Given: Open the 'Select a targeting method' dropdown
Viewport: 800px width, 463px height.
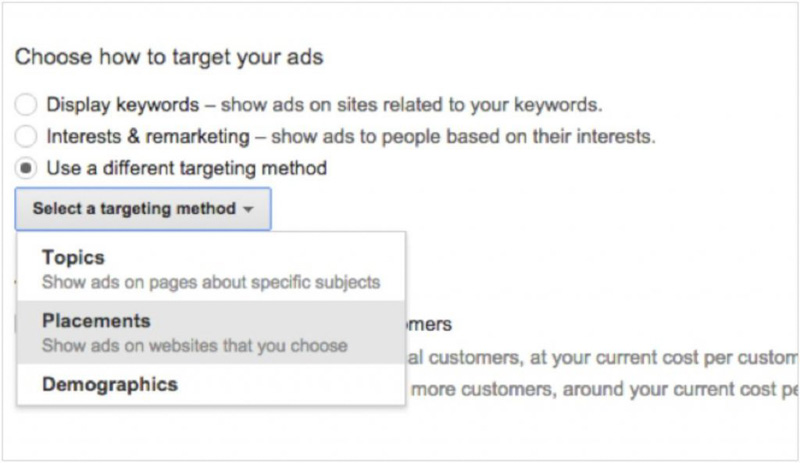Looking at the screenshot, I should [x=142, y=209].
